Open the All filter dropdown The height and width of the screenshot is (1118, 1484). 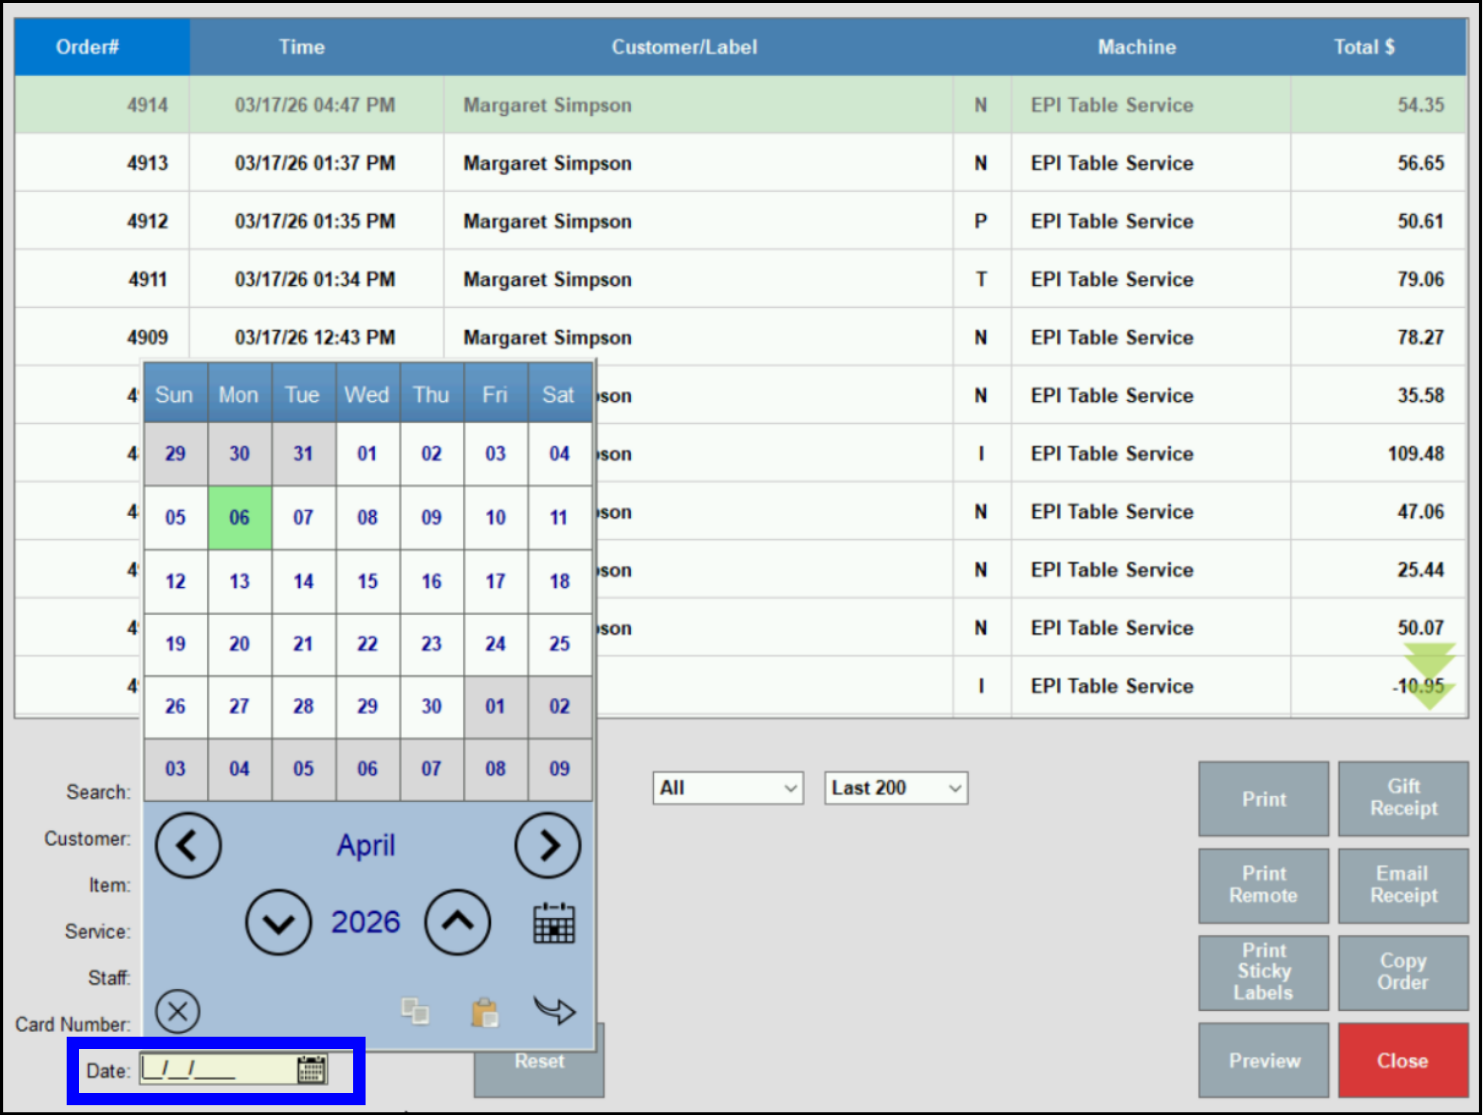pos(727,788)
